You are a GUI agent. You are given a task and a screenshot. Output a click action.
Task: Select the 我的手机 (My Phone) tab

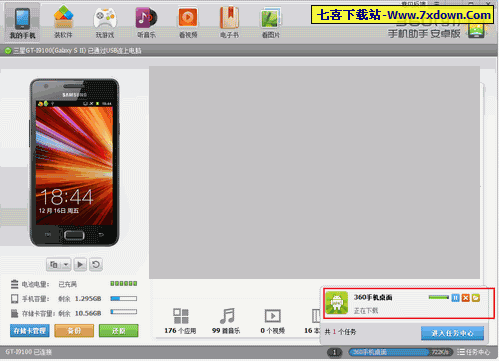22,23
